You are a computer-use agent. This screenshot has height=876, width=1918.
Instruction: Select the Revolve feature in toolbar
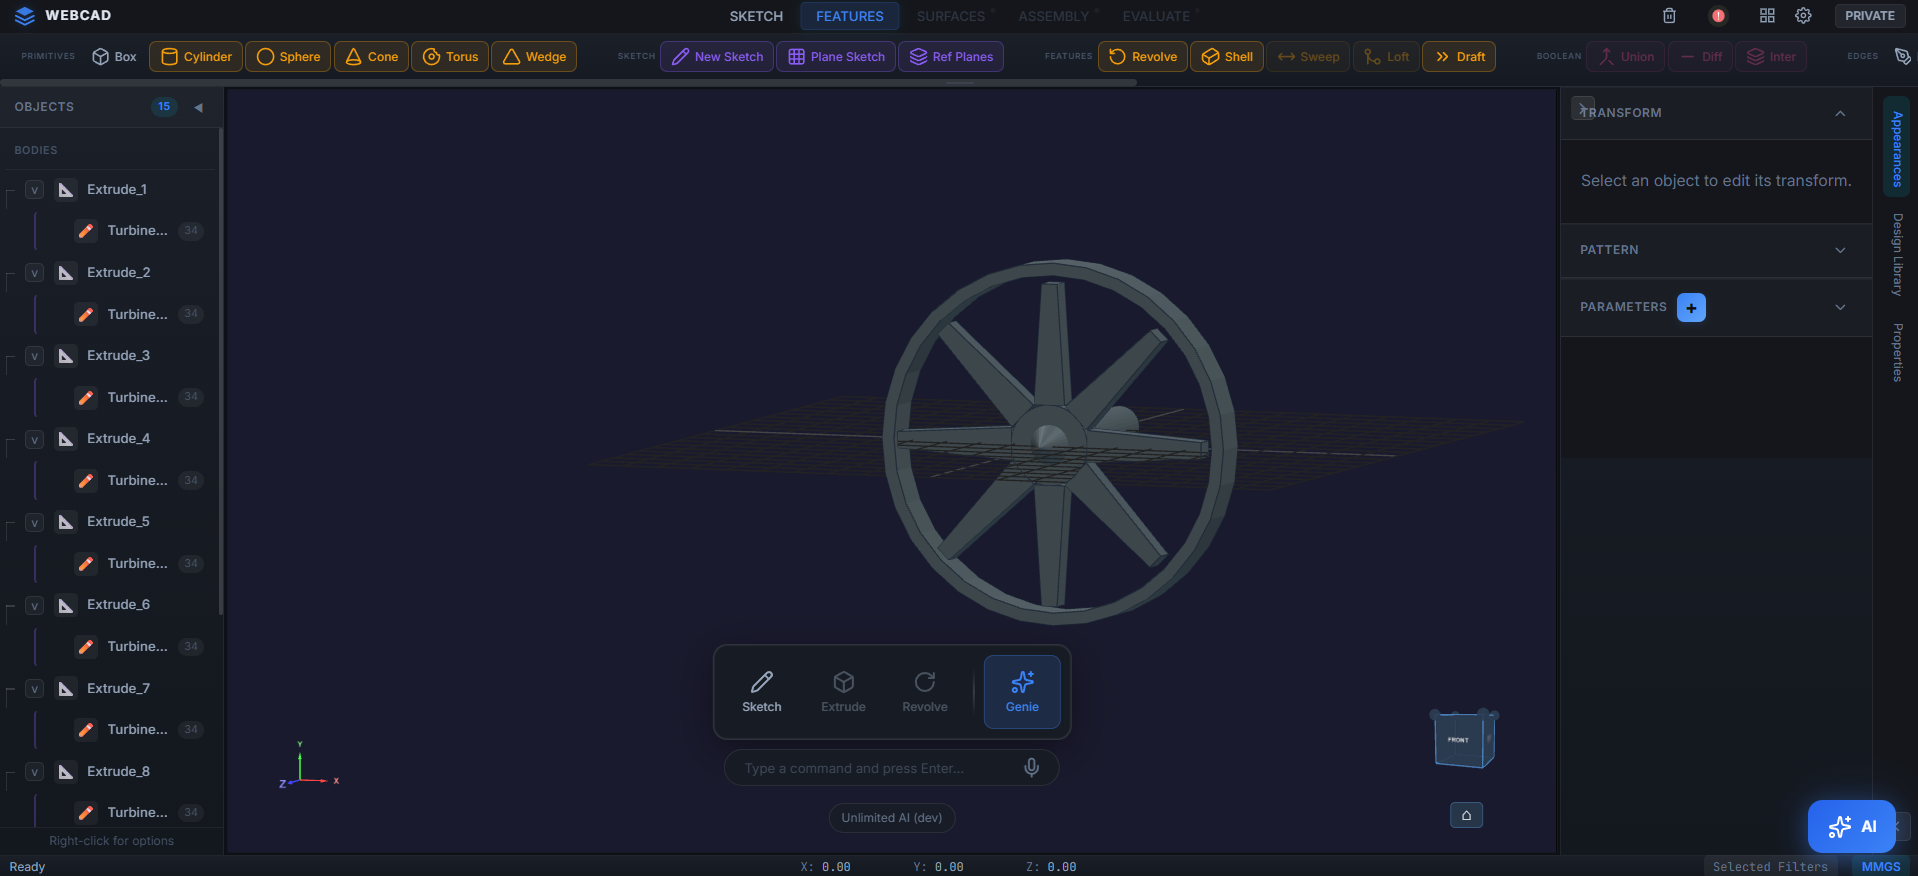pyautogui.click(x=1143, y=57)
